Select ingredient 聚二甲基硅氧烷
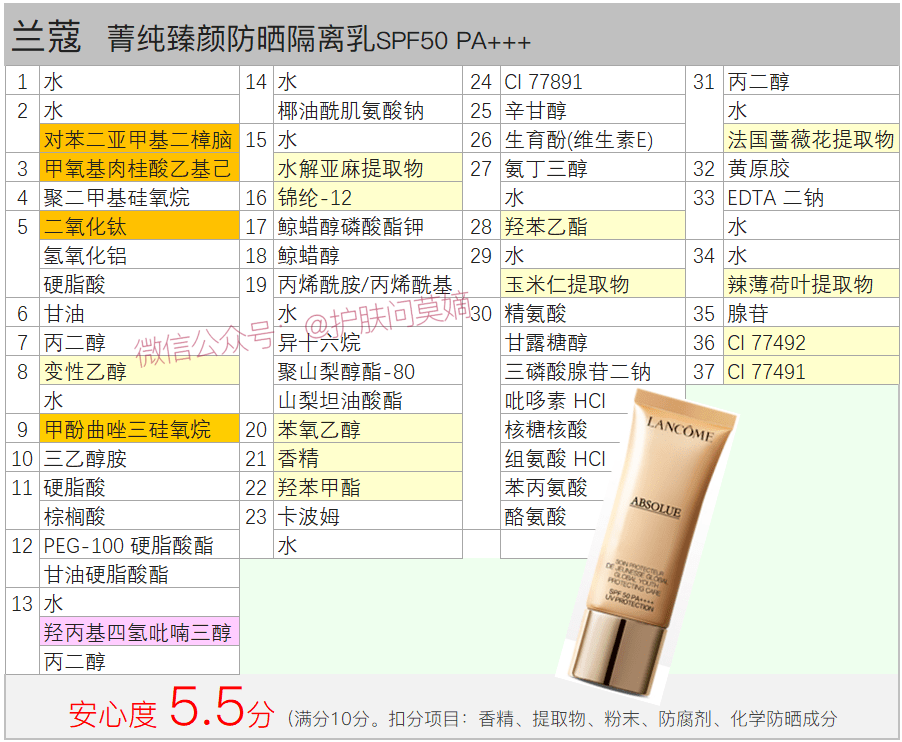The width and height of the screenshot is (902, 742). [x=139, y=197]
